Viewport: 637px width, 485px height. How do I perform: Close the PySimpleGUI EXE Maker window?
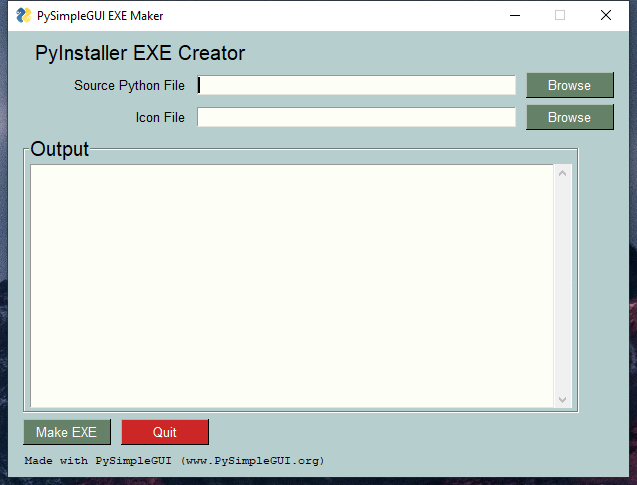click(x=606, y=15)
